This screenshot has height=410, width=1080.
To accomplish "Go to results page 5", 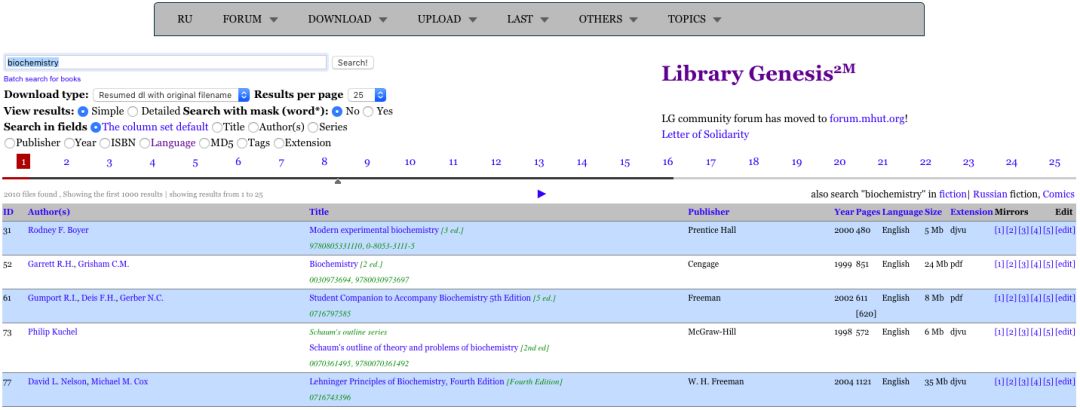I will pos(195,163).
